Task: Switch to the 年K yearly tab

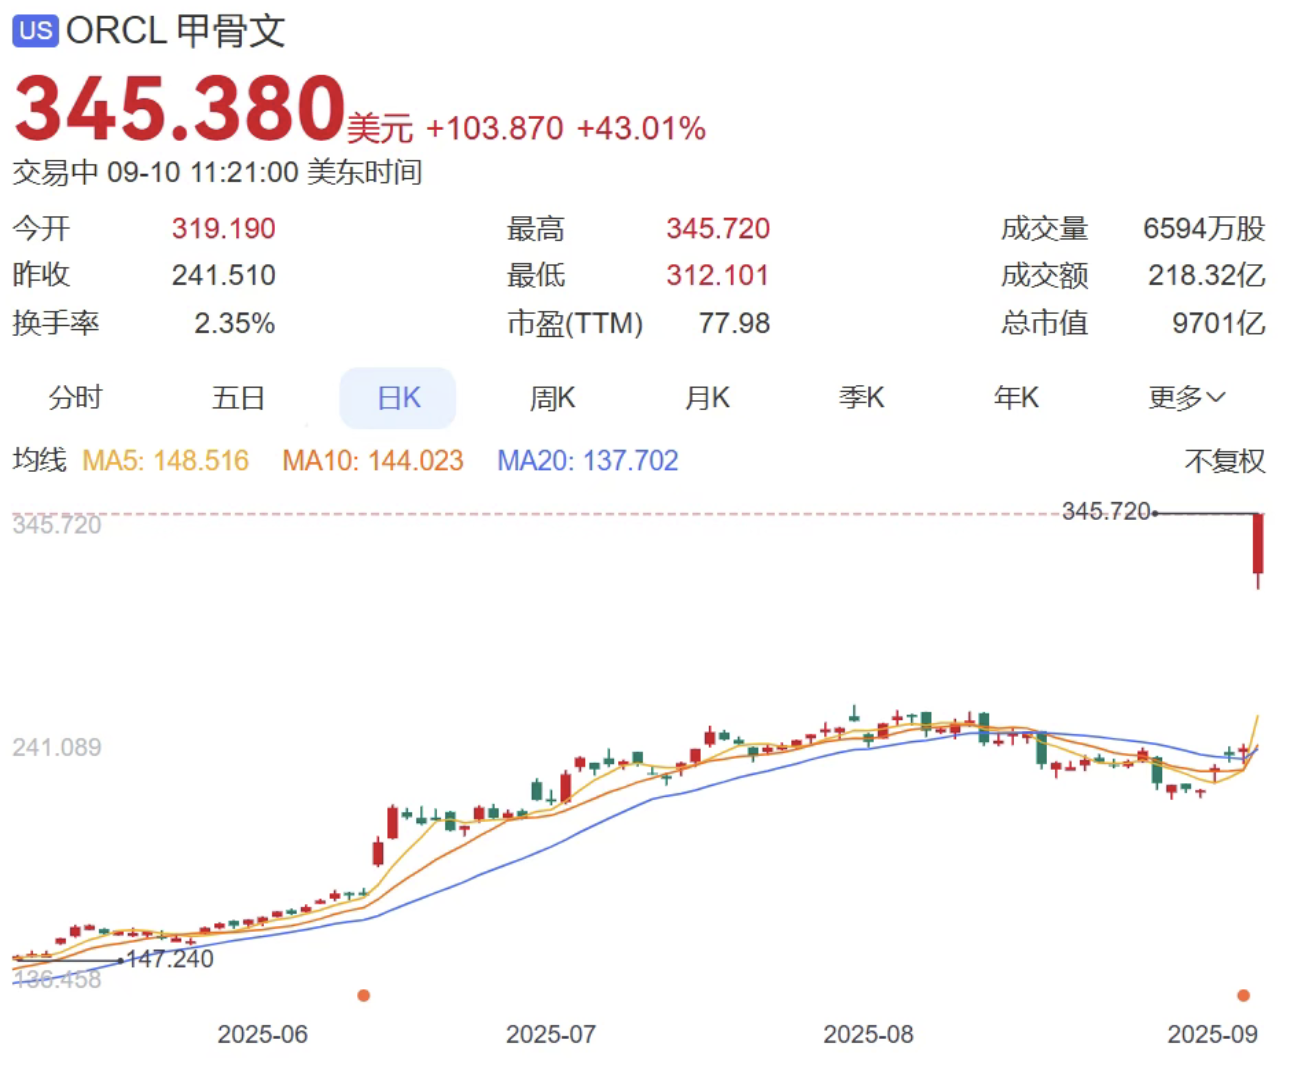Action: point(1016,398)
